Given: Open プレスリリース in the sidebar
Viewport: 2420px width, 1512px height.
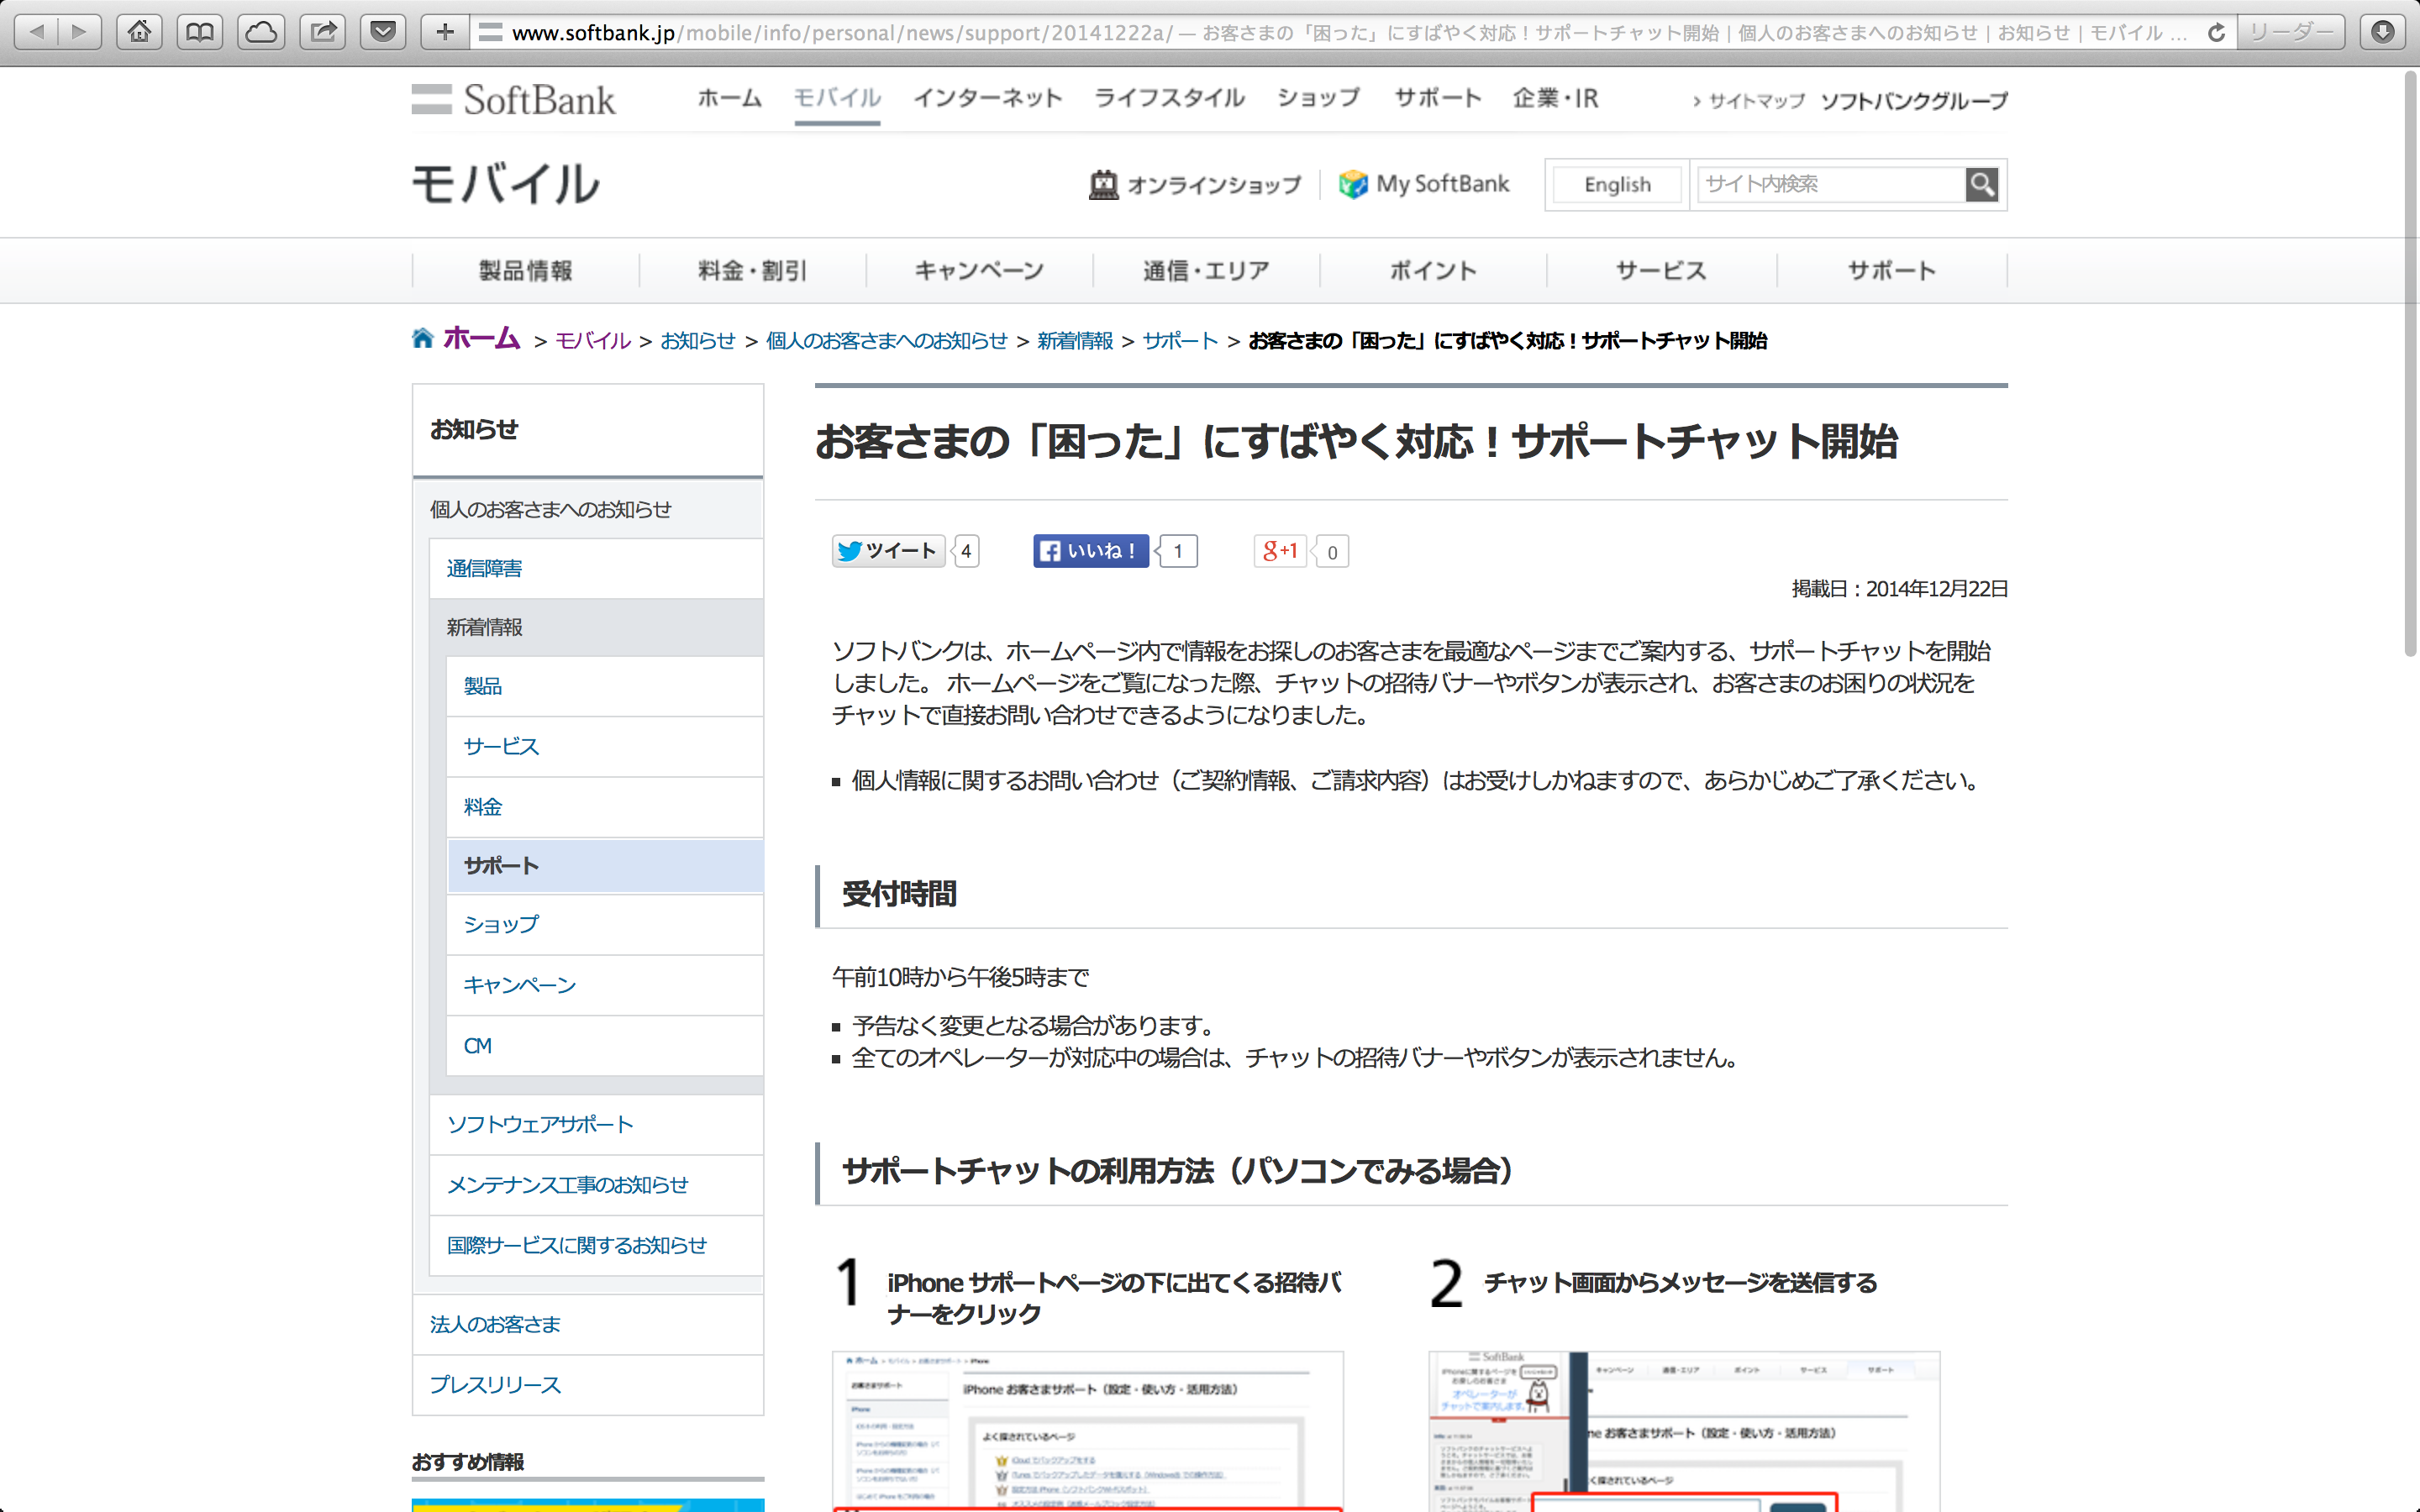Looking at the screenshot, I should [x=588, y=1385].
